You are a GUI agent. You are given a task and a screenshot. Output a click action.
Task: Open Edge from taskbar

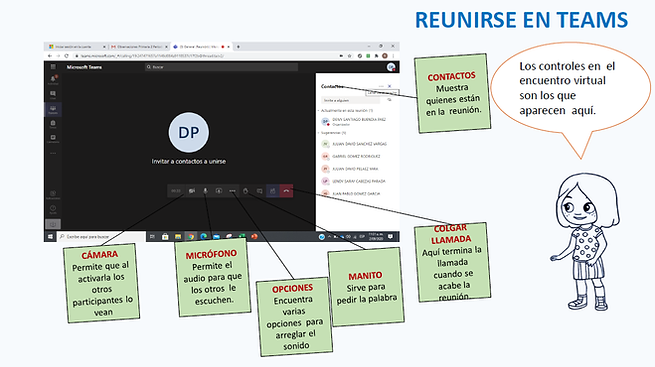point(203,237)
